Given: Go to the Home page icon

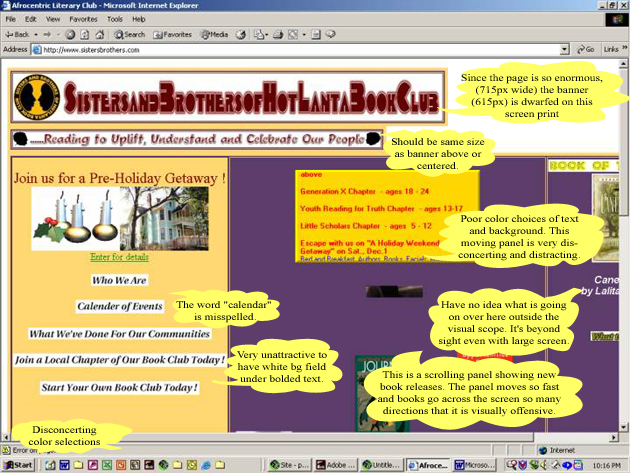Looking at the screenshot, I should click(100, 35).
